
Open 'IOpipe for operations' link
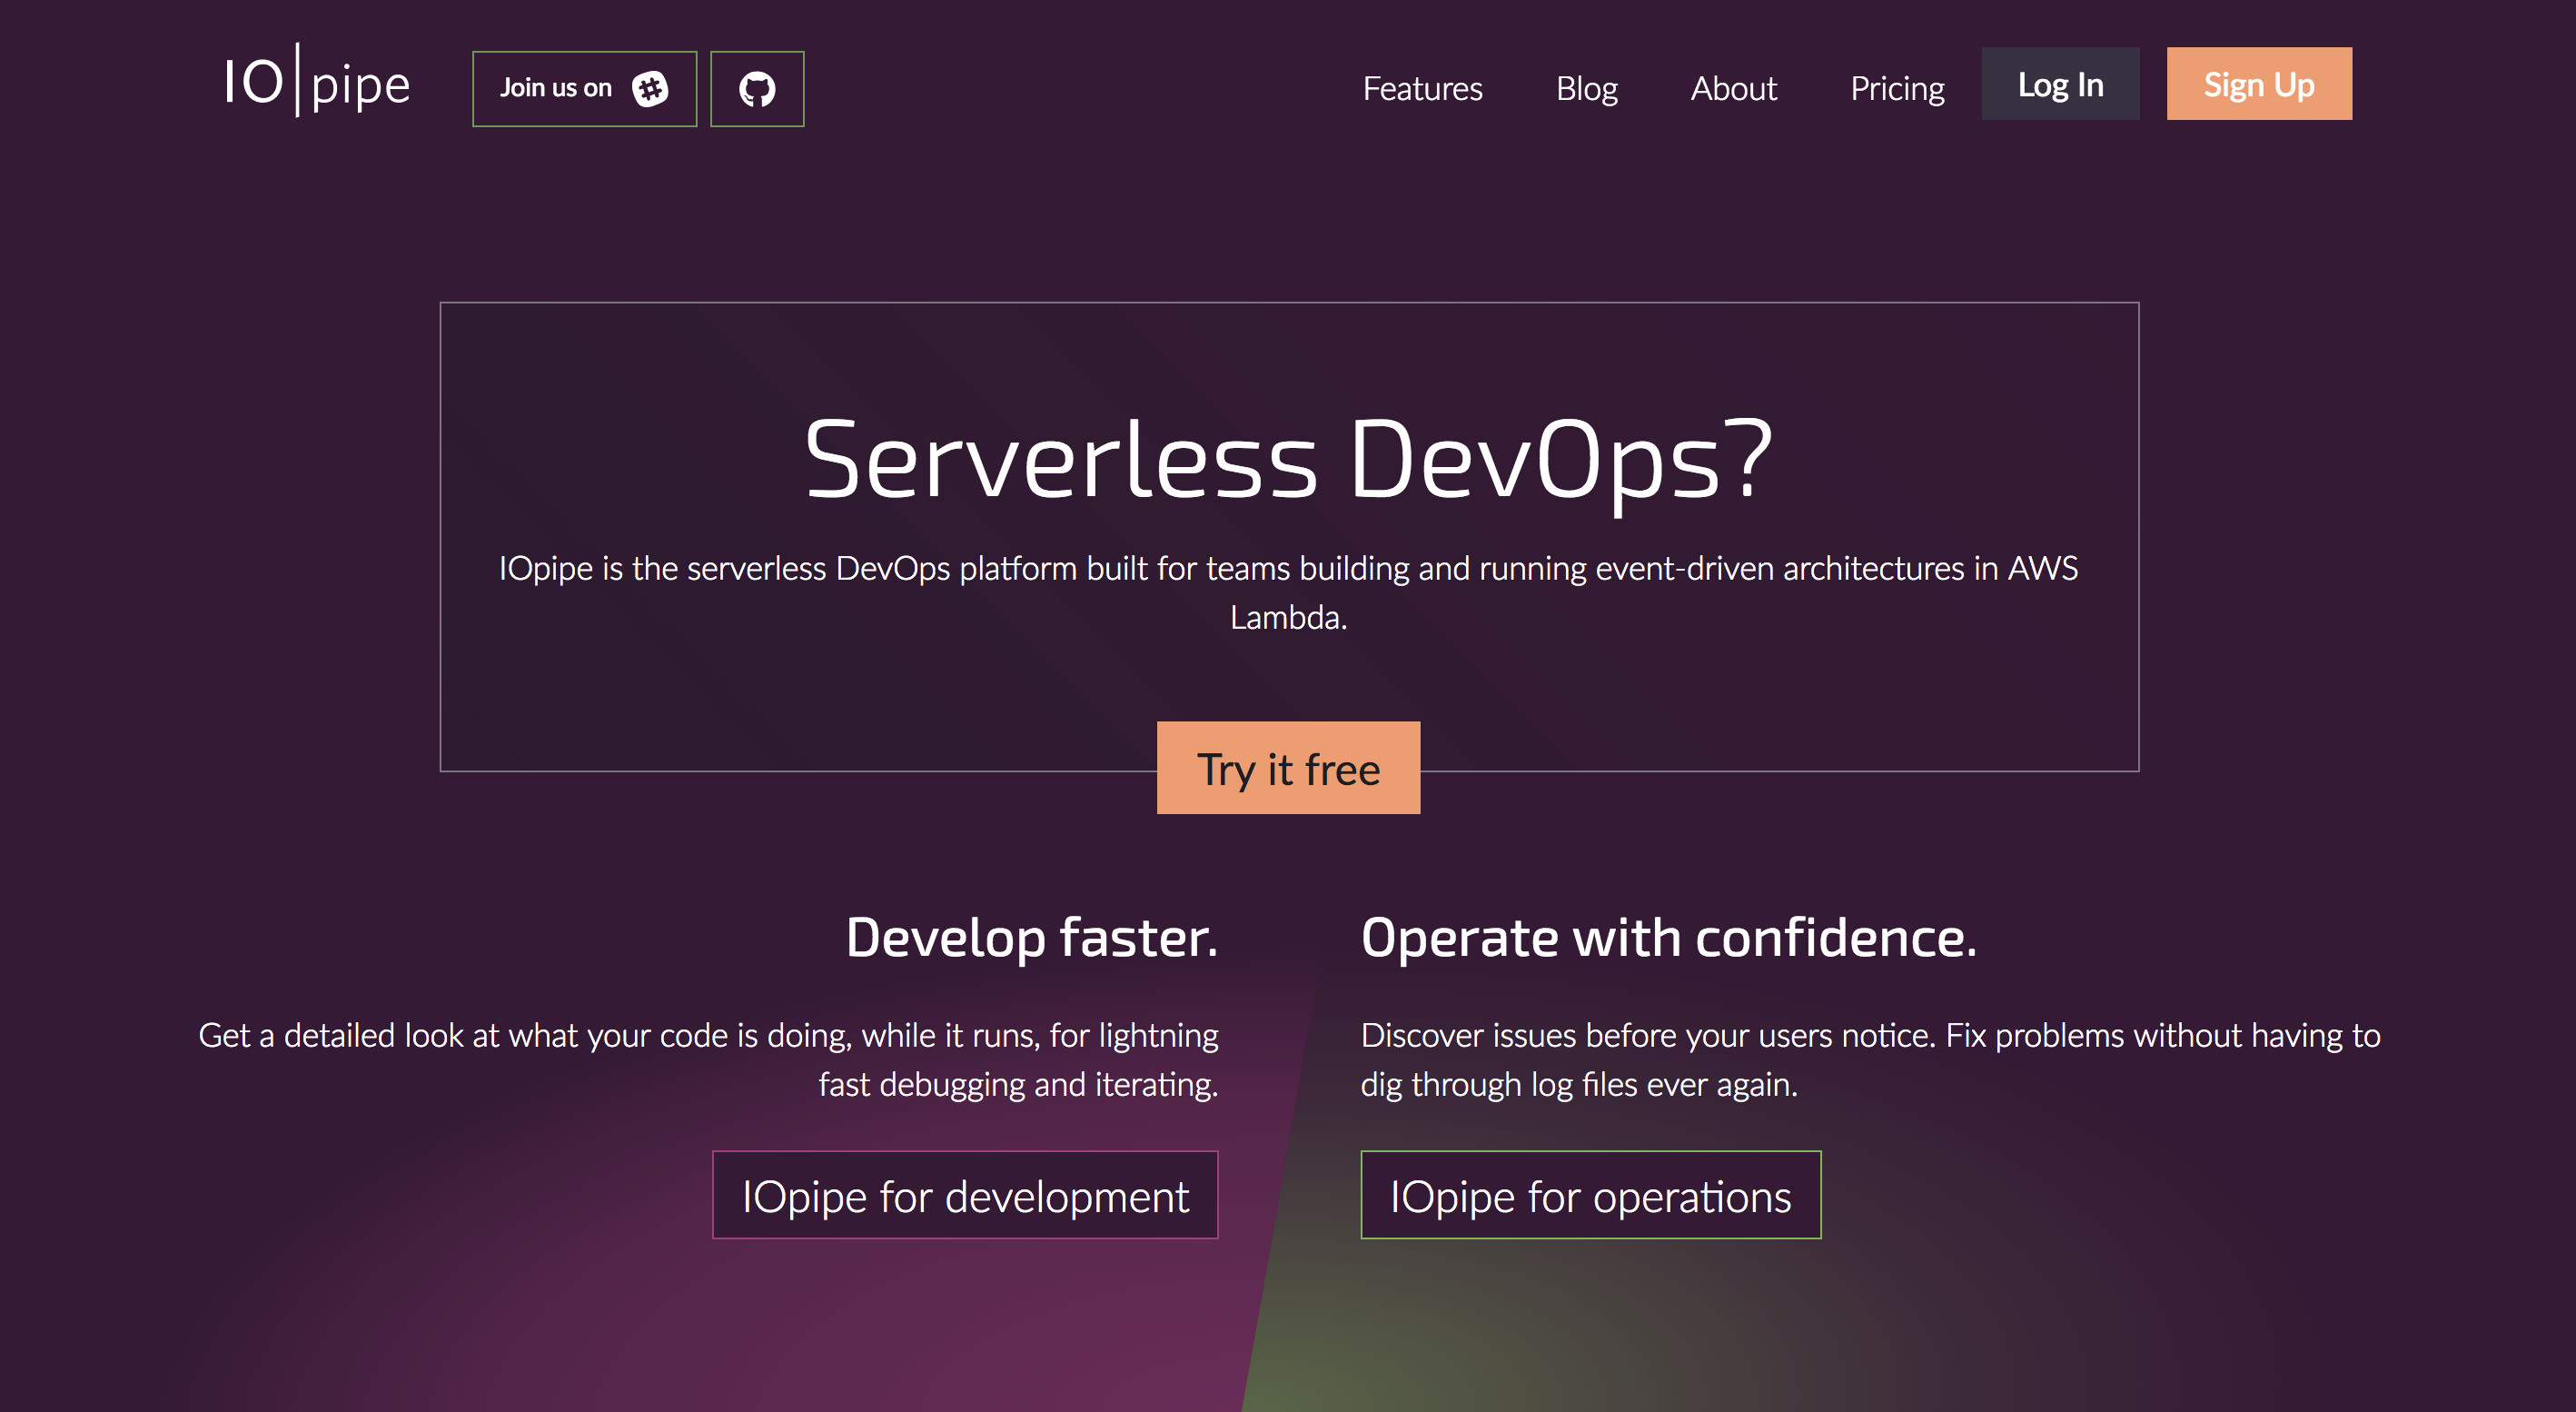1590,1195
